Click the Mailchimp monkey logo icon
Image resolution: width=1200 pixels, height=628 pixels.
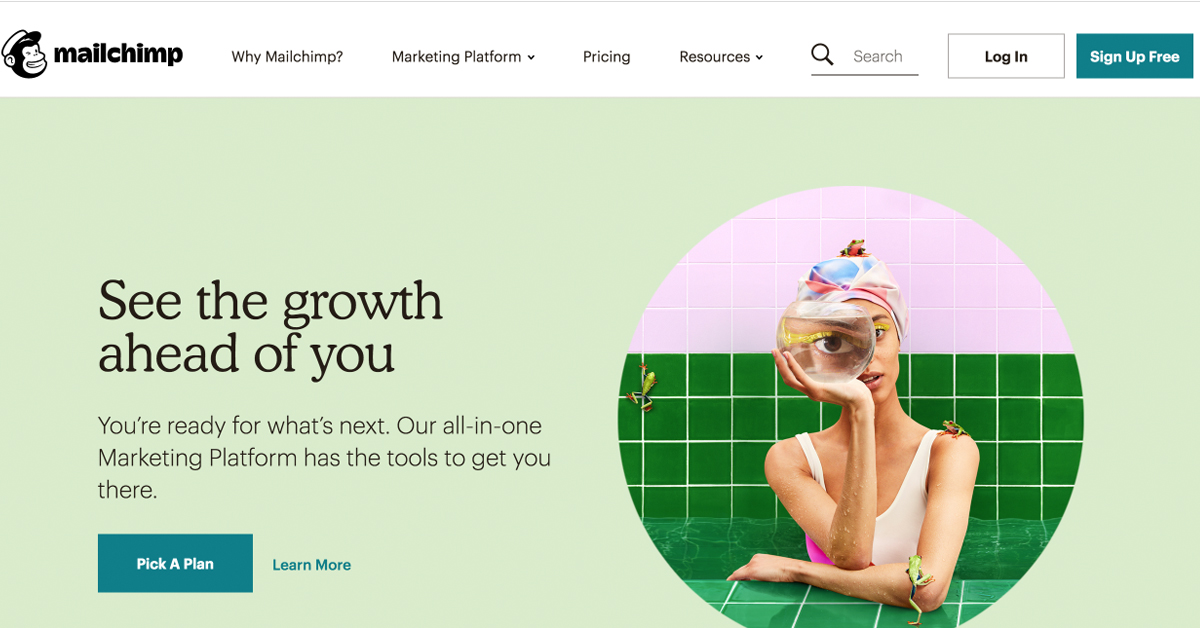click(x=25, y=54)
